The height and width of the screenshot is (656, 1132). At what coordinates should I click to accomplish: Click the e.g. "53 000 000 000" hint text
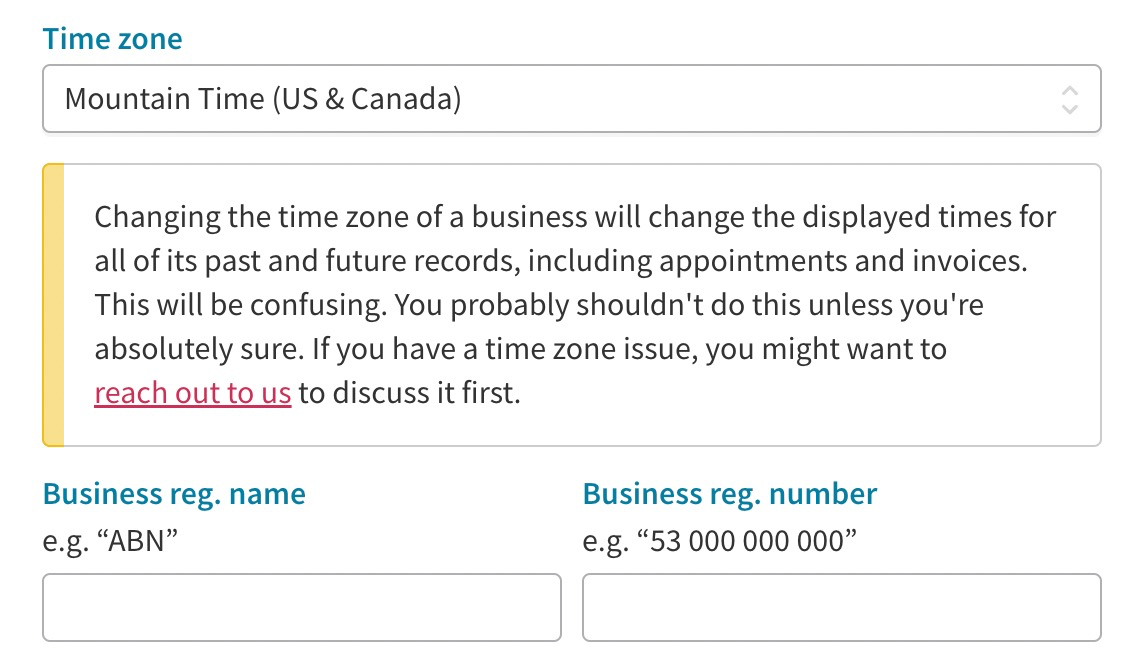[x=720, y=542]
